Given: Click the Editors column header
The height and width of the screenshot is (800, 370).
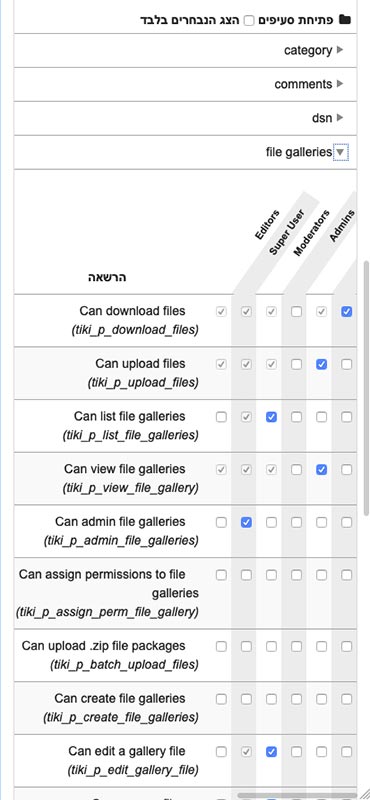Looking at the screenshot, I should coord(267,224).
